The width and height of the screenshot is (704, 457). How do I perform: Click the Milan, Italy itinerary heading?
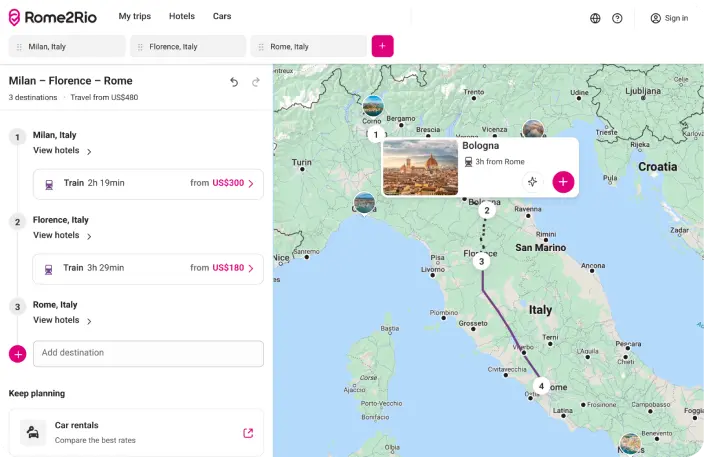pyautogui.click(x=54, y=135)
